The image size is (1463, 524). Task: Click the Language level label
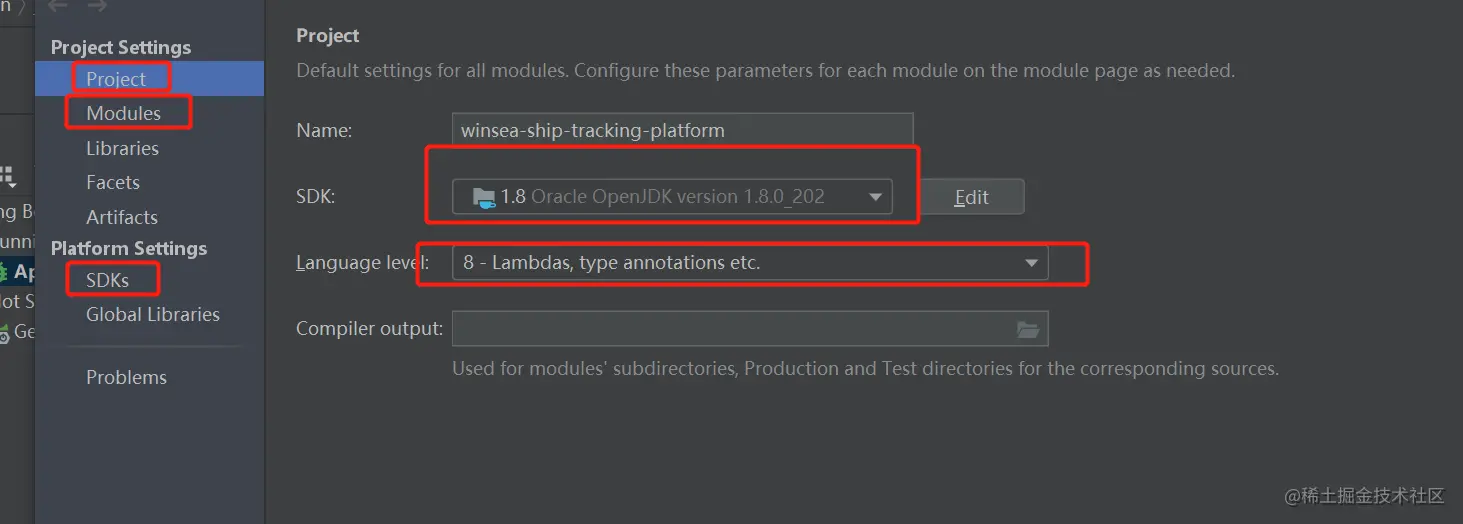(362, 263)
